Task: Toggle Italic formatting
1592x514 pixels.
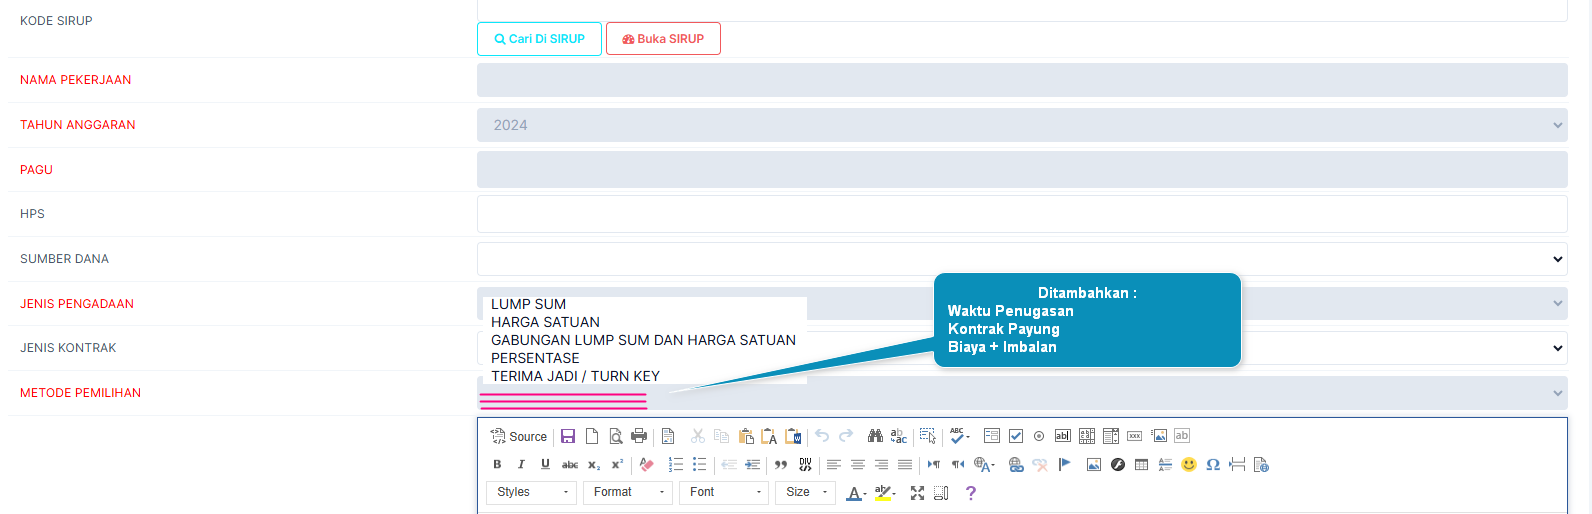Action: tap(521, 464)
